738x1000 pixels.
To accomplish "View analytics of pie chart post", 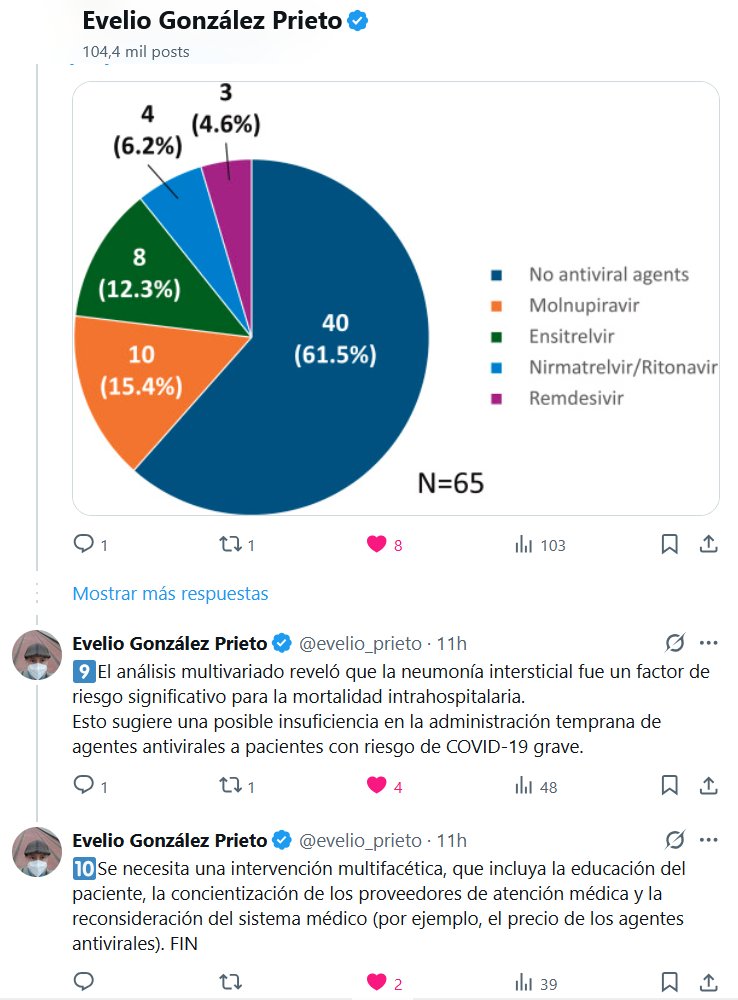I will click(x=523, y=544).
